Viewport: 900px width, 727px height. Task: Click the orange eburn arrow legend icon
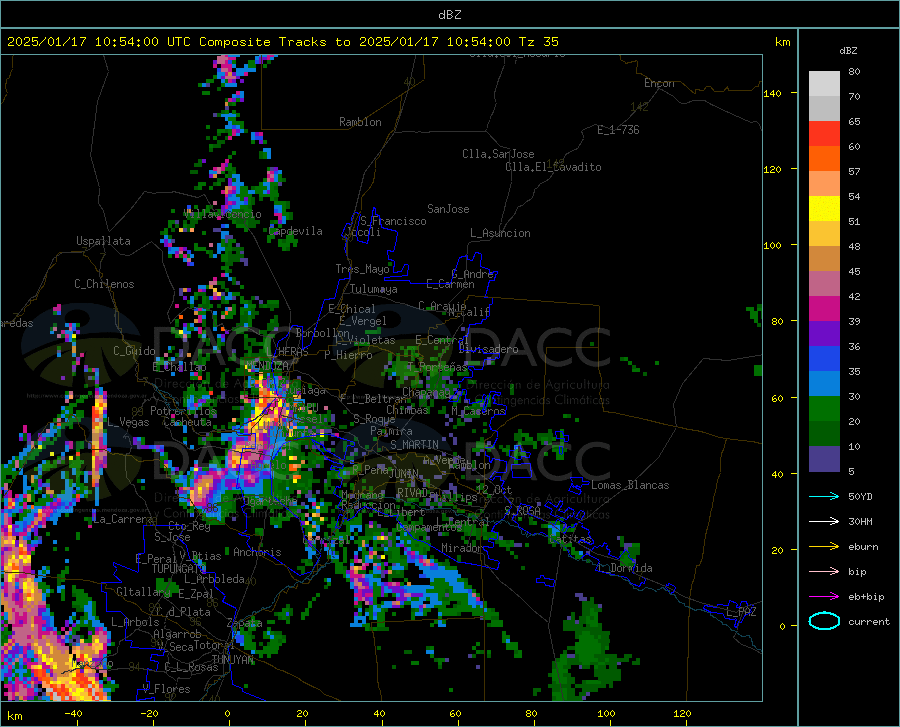click(x=824, y=546)
